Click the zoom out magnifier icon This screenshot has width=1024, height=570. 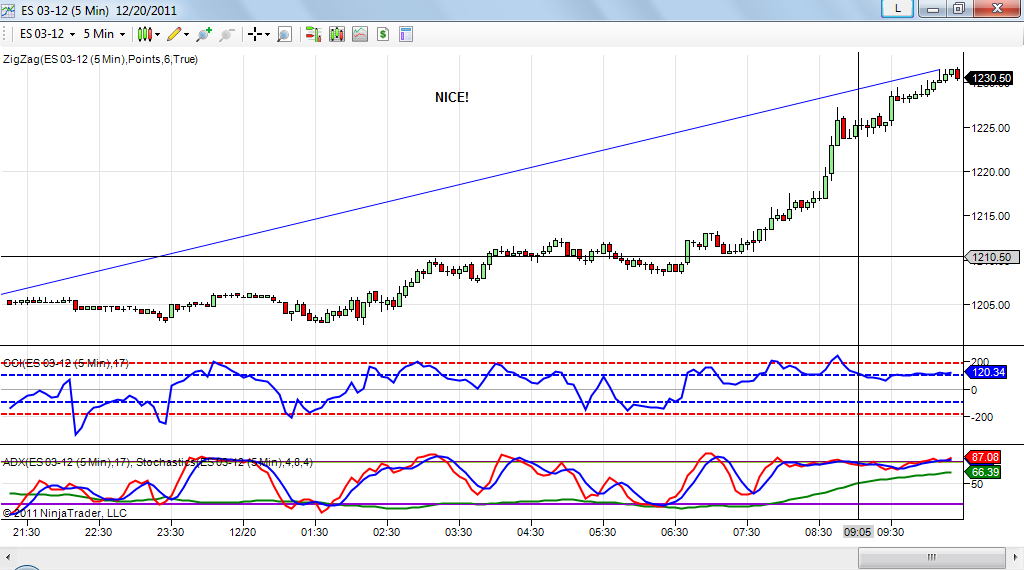tap(227, 34)
